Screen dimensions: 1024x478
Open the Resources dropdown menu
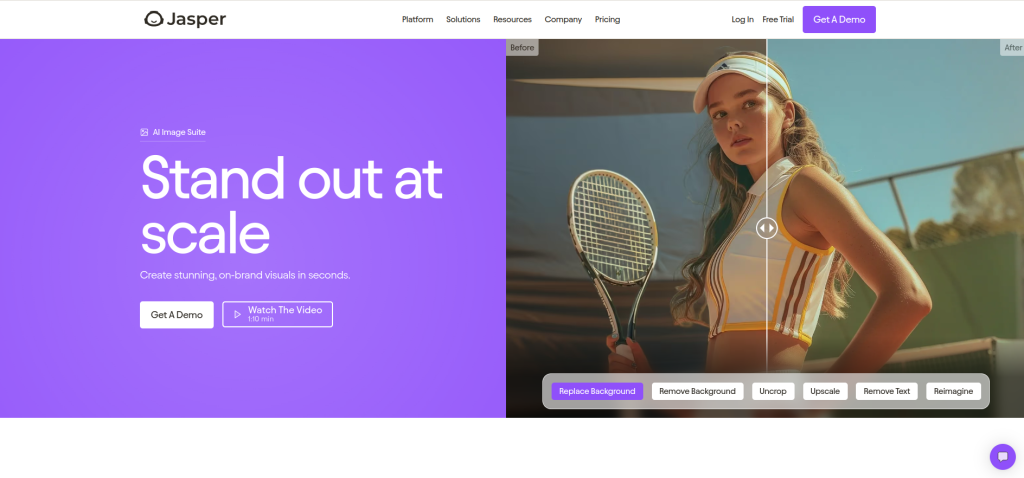512,20
